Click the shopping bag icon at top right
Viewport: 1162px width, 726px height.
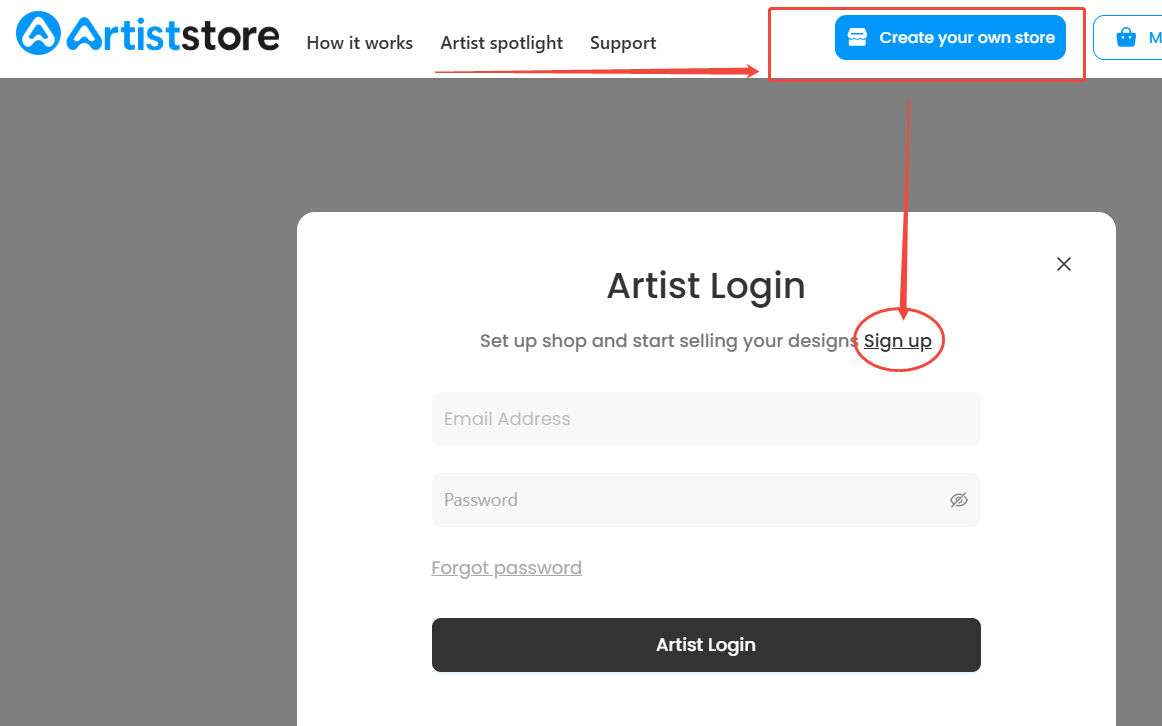(x=1126, y=37)
